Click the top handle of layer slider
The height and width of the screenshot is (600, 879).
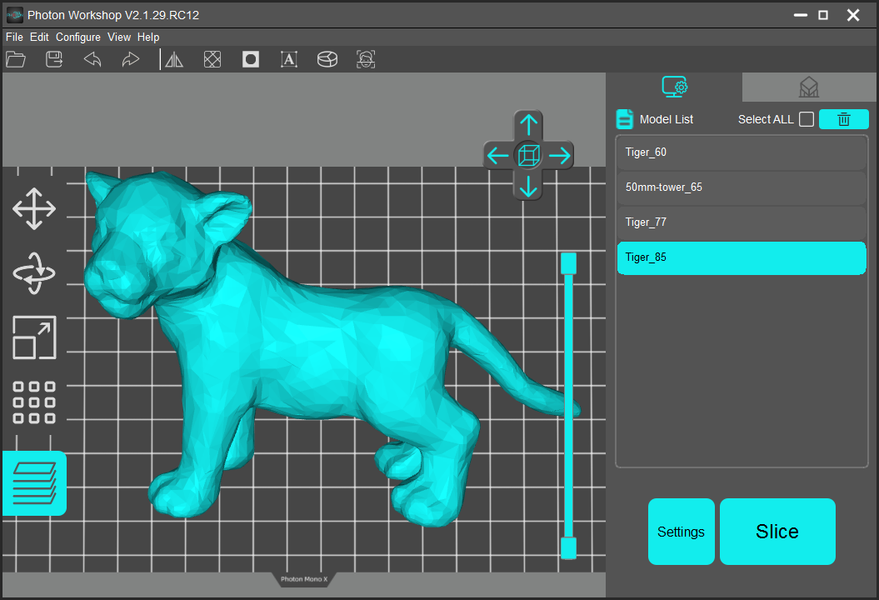(568, 262)
